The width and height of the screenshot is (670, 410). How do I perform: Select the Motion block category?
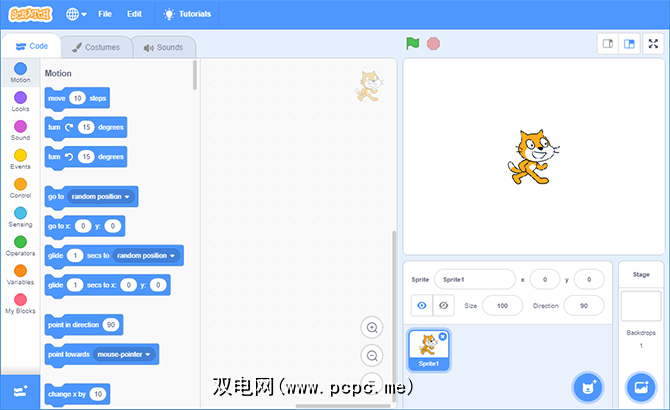[21, 73]
